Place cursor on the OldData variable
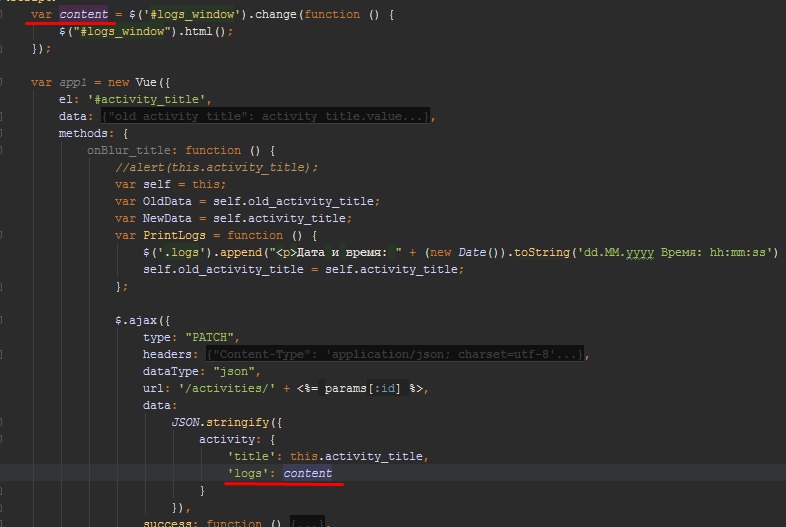Viewport: 786px width, 527px height. pos(167,201)
